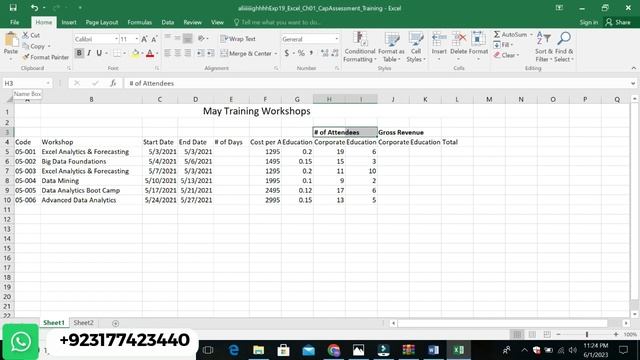Screen dimensions: 640x360
Task: Toggle Center horizontal alignment
Action: pyautogui.click(x=178, y=53)
